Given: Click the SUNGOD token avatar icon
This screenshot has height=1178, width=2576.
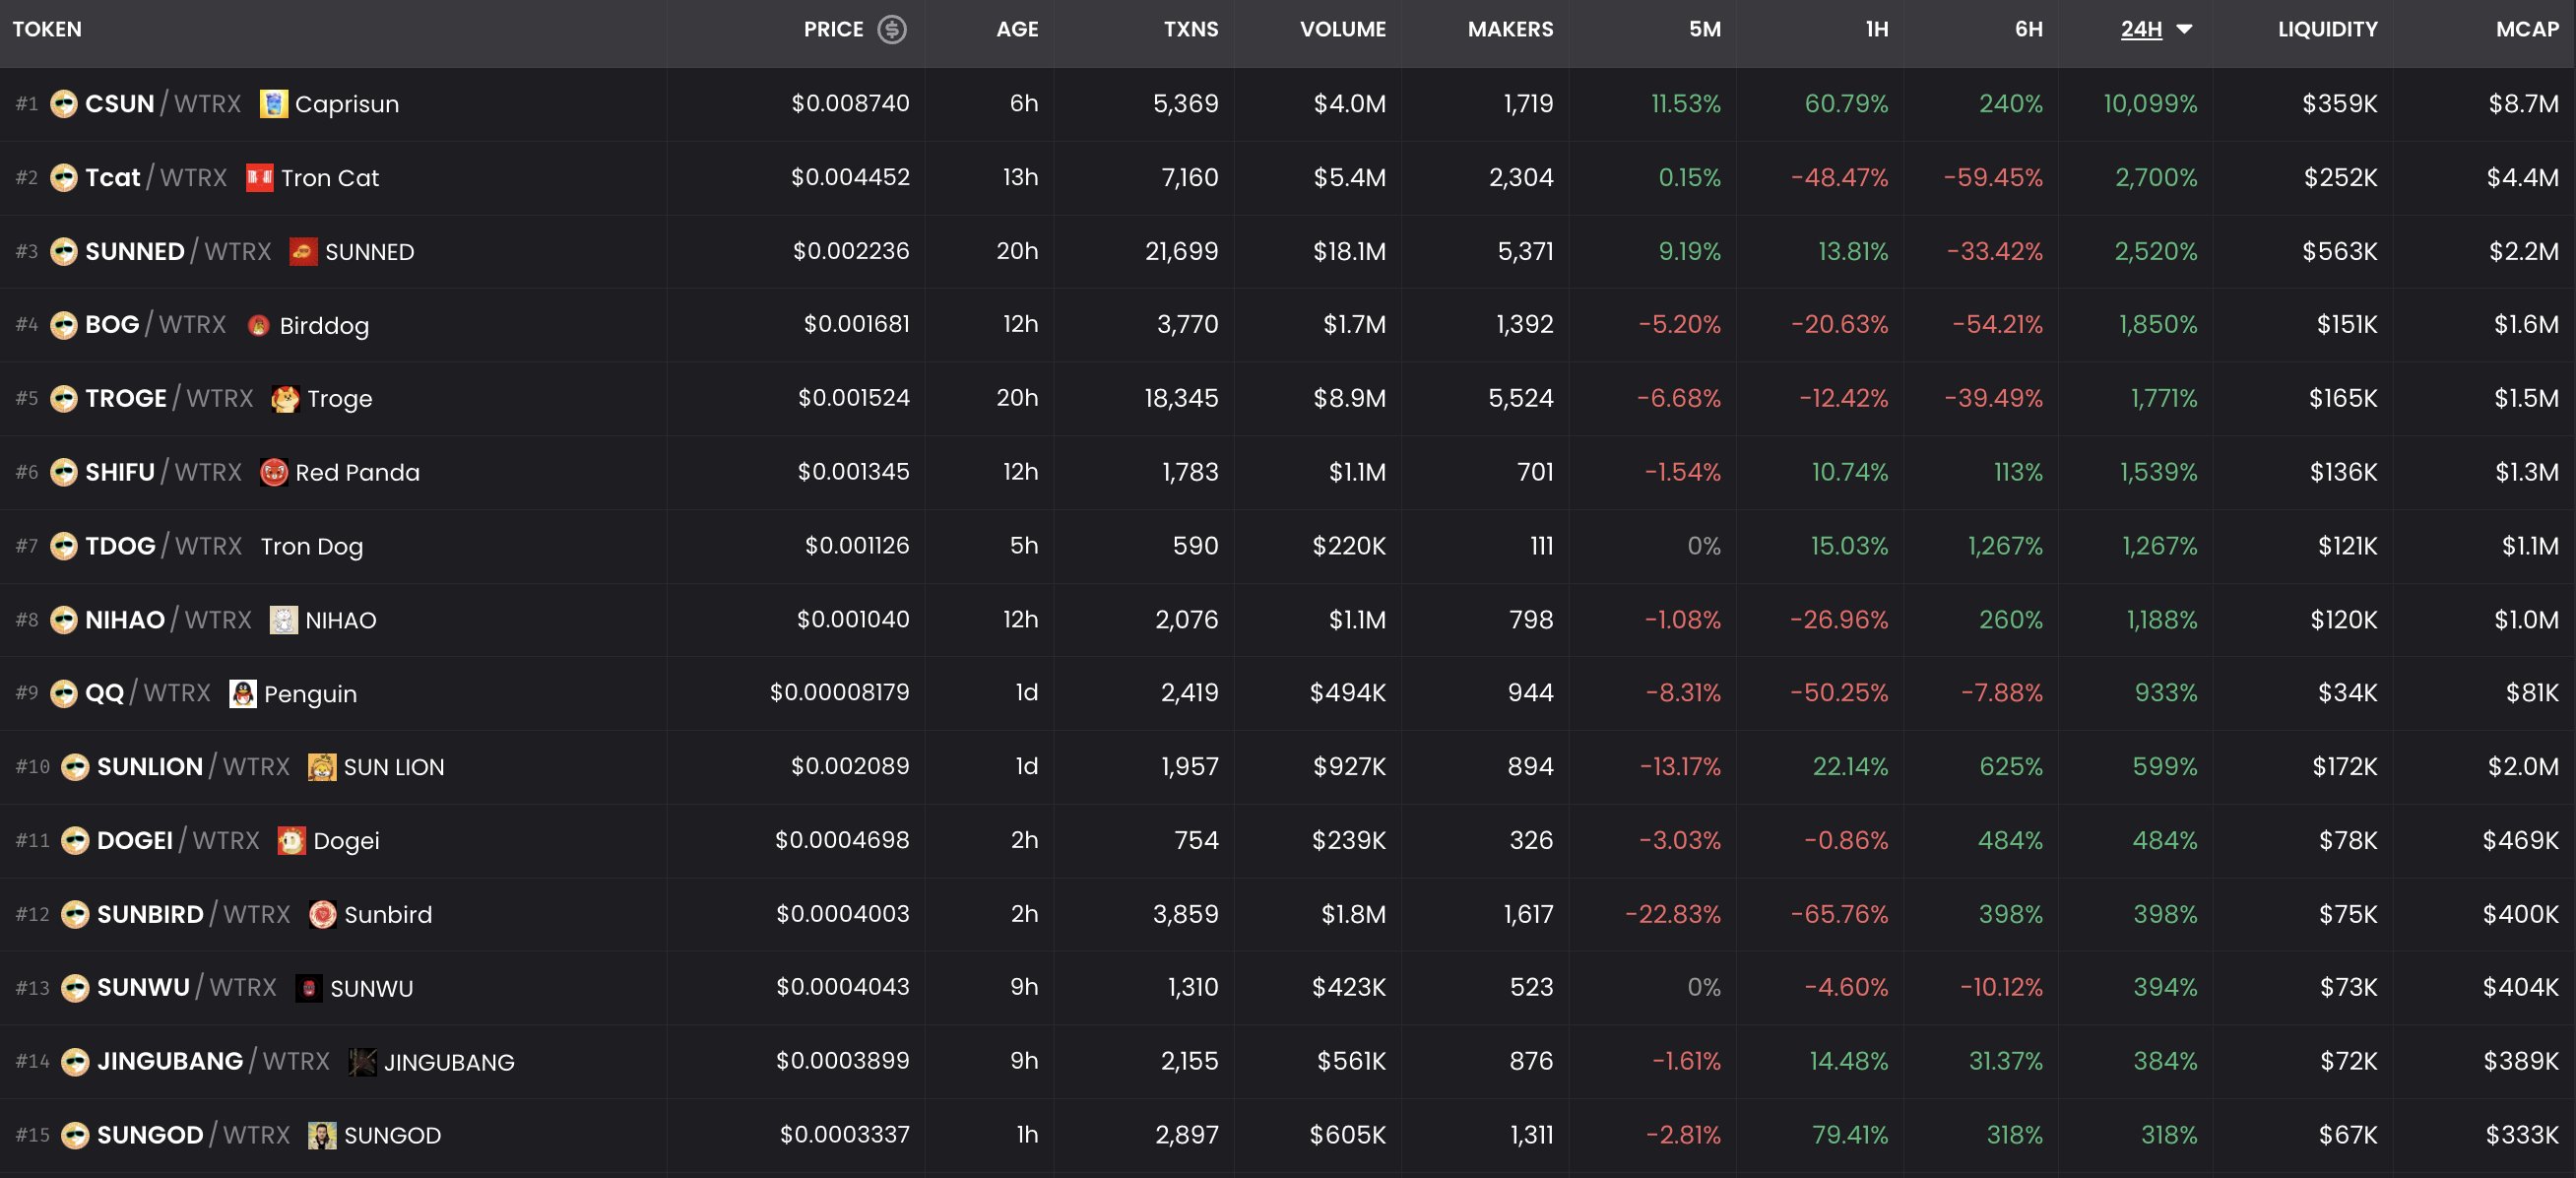Looking at the screenshot, I should 321,1135.
